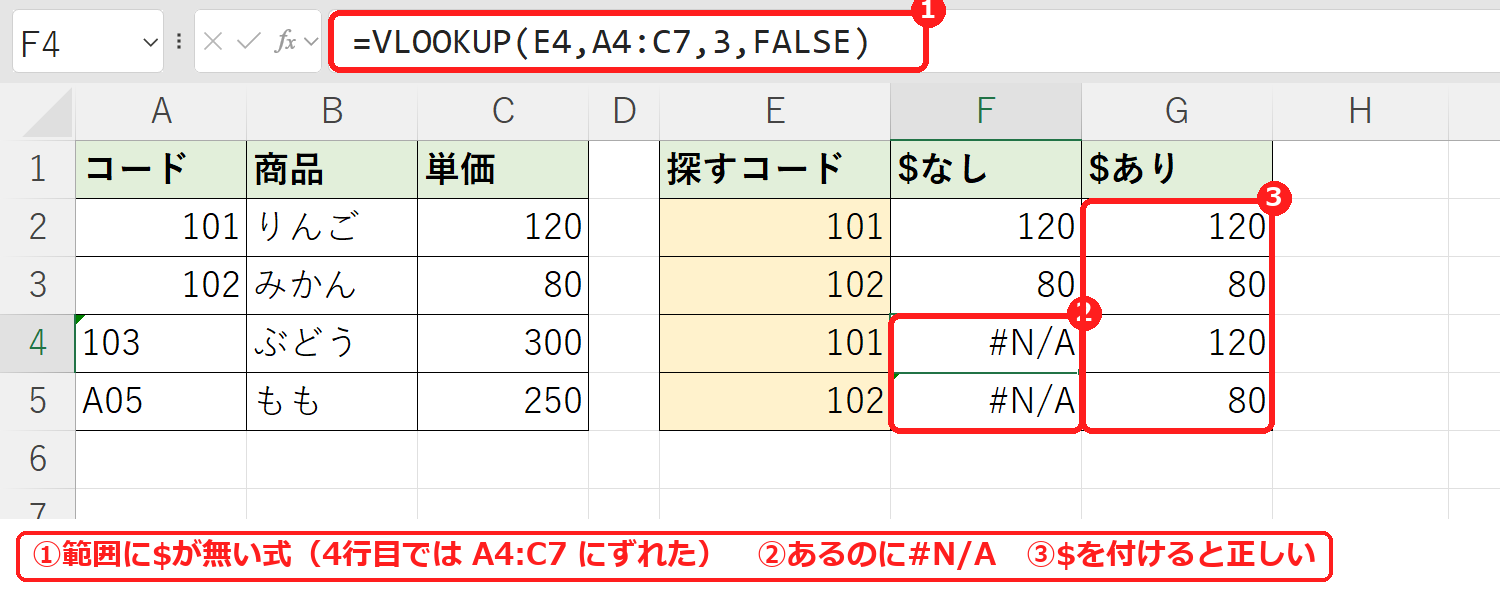Image resolution: width=1500 pixels, height=589 pixels.
Task: Select cell C2 with price 120
Action: [x=503, y=227]
